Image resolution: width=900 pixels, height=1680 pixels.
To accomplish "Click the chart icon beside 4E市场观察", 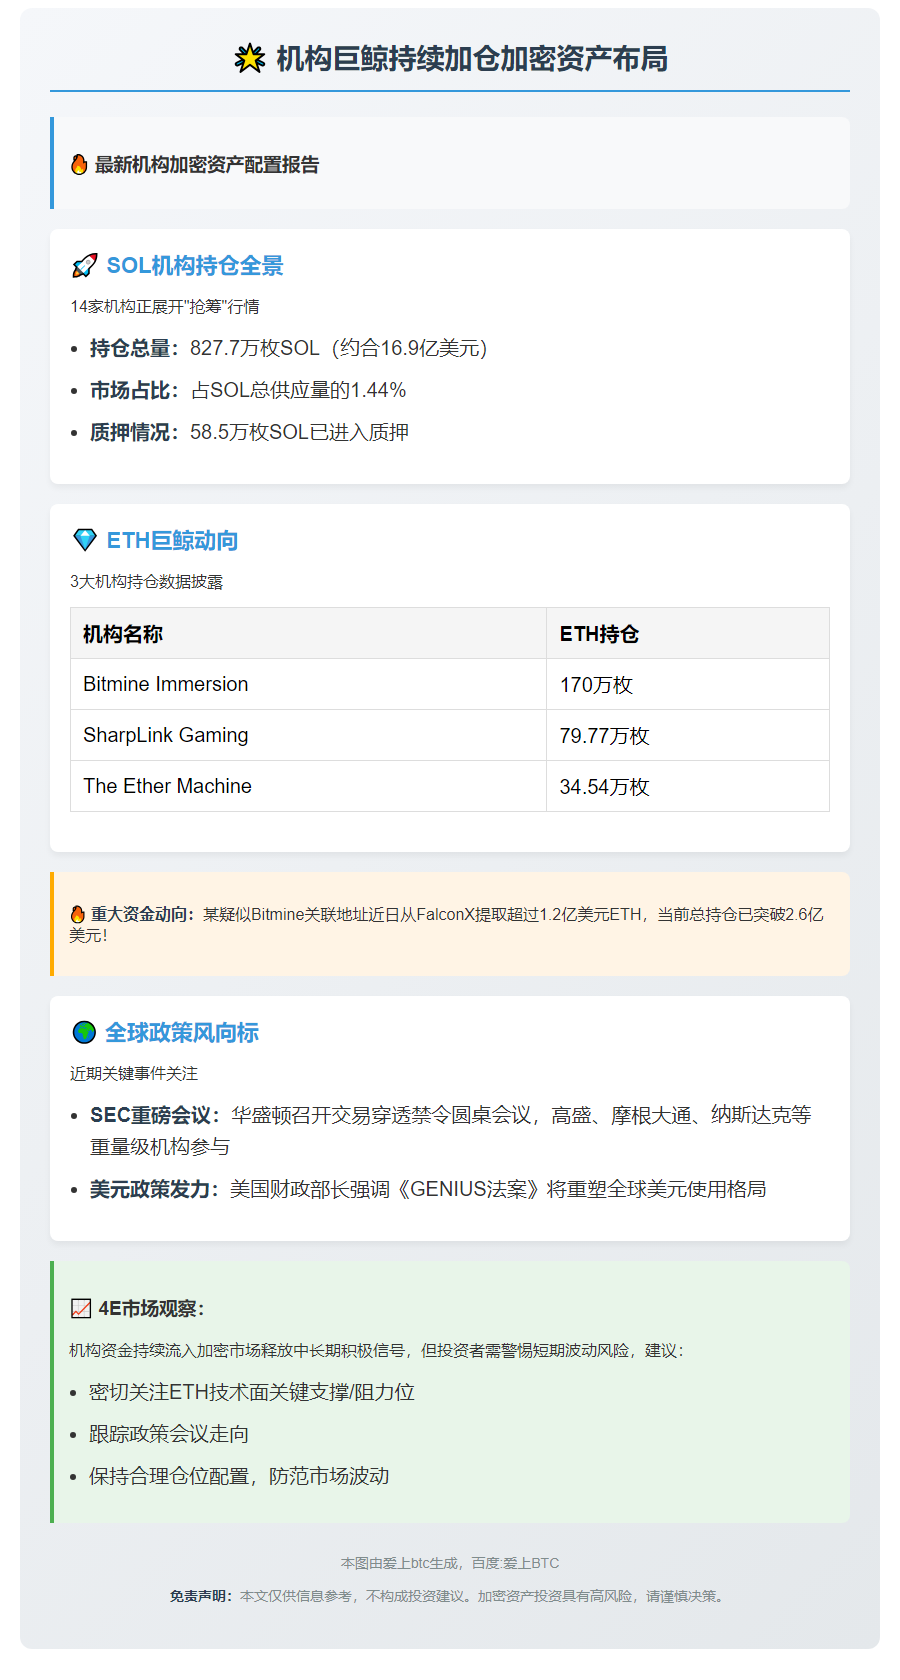I will [81, 1309].
